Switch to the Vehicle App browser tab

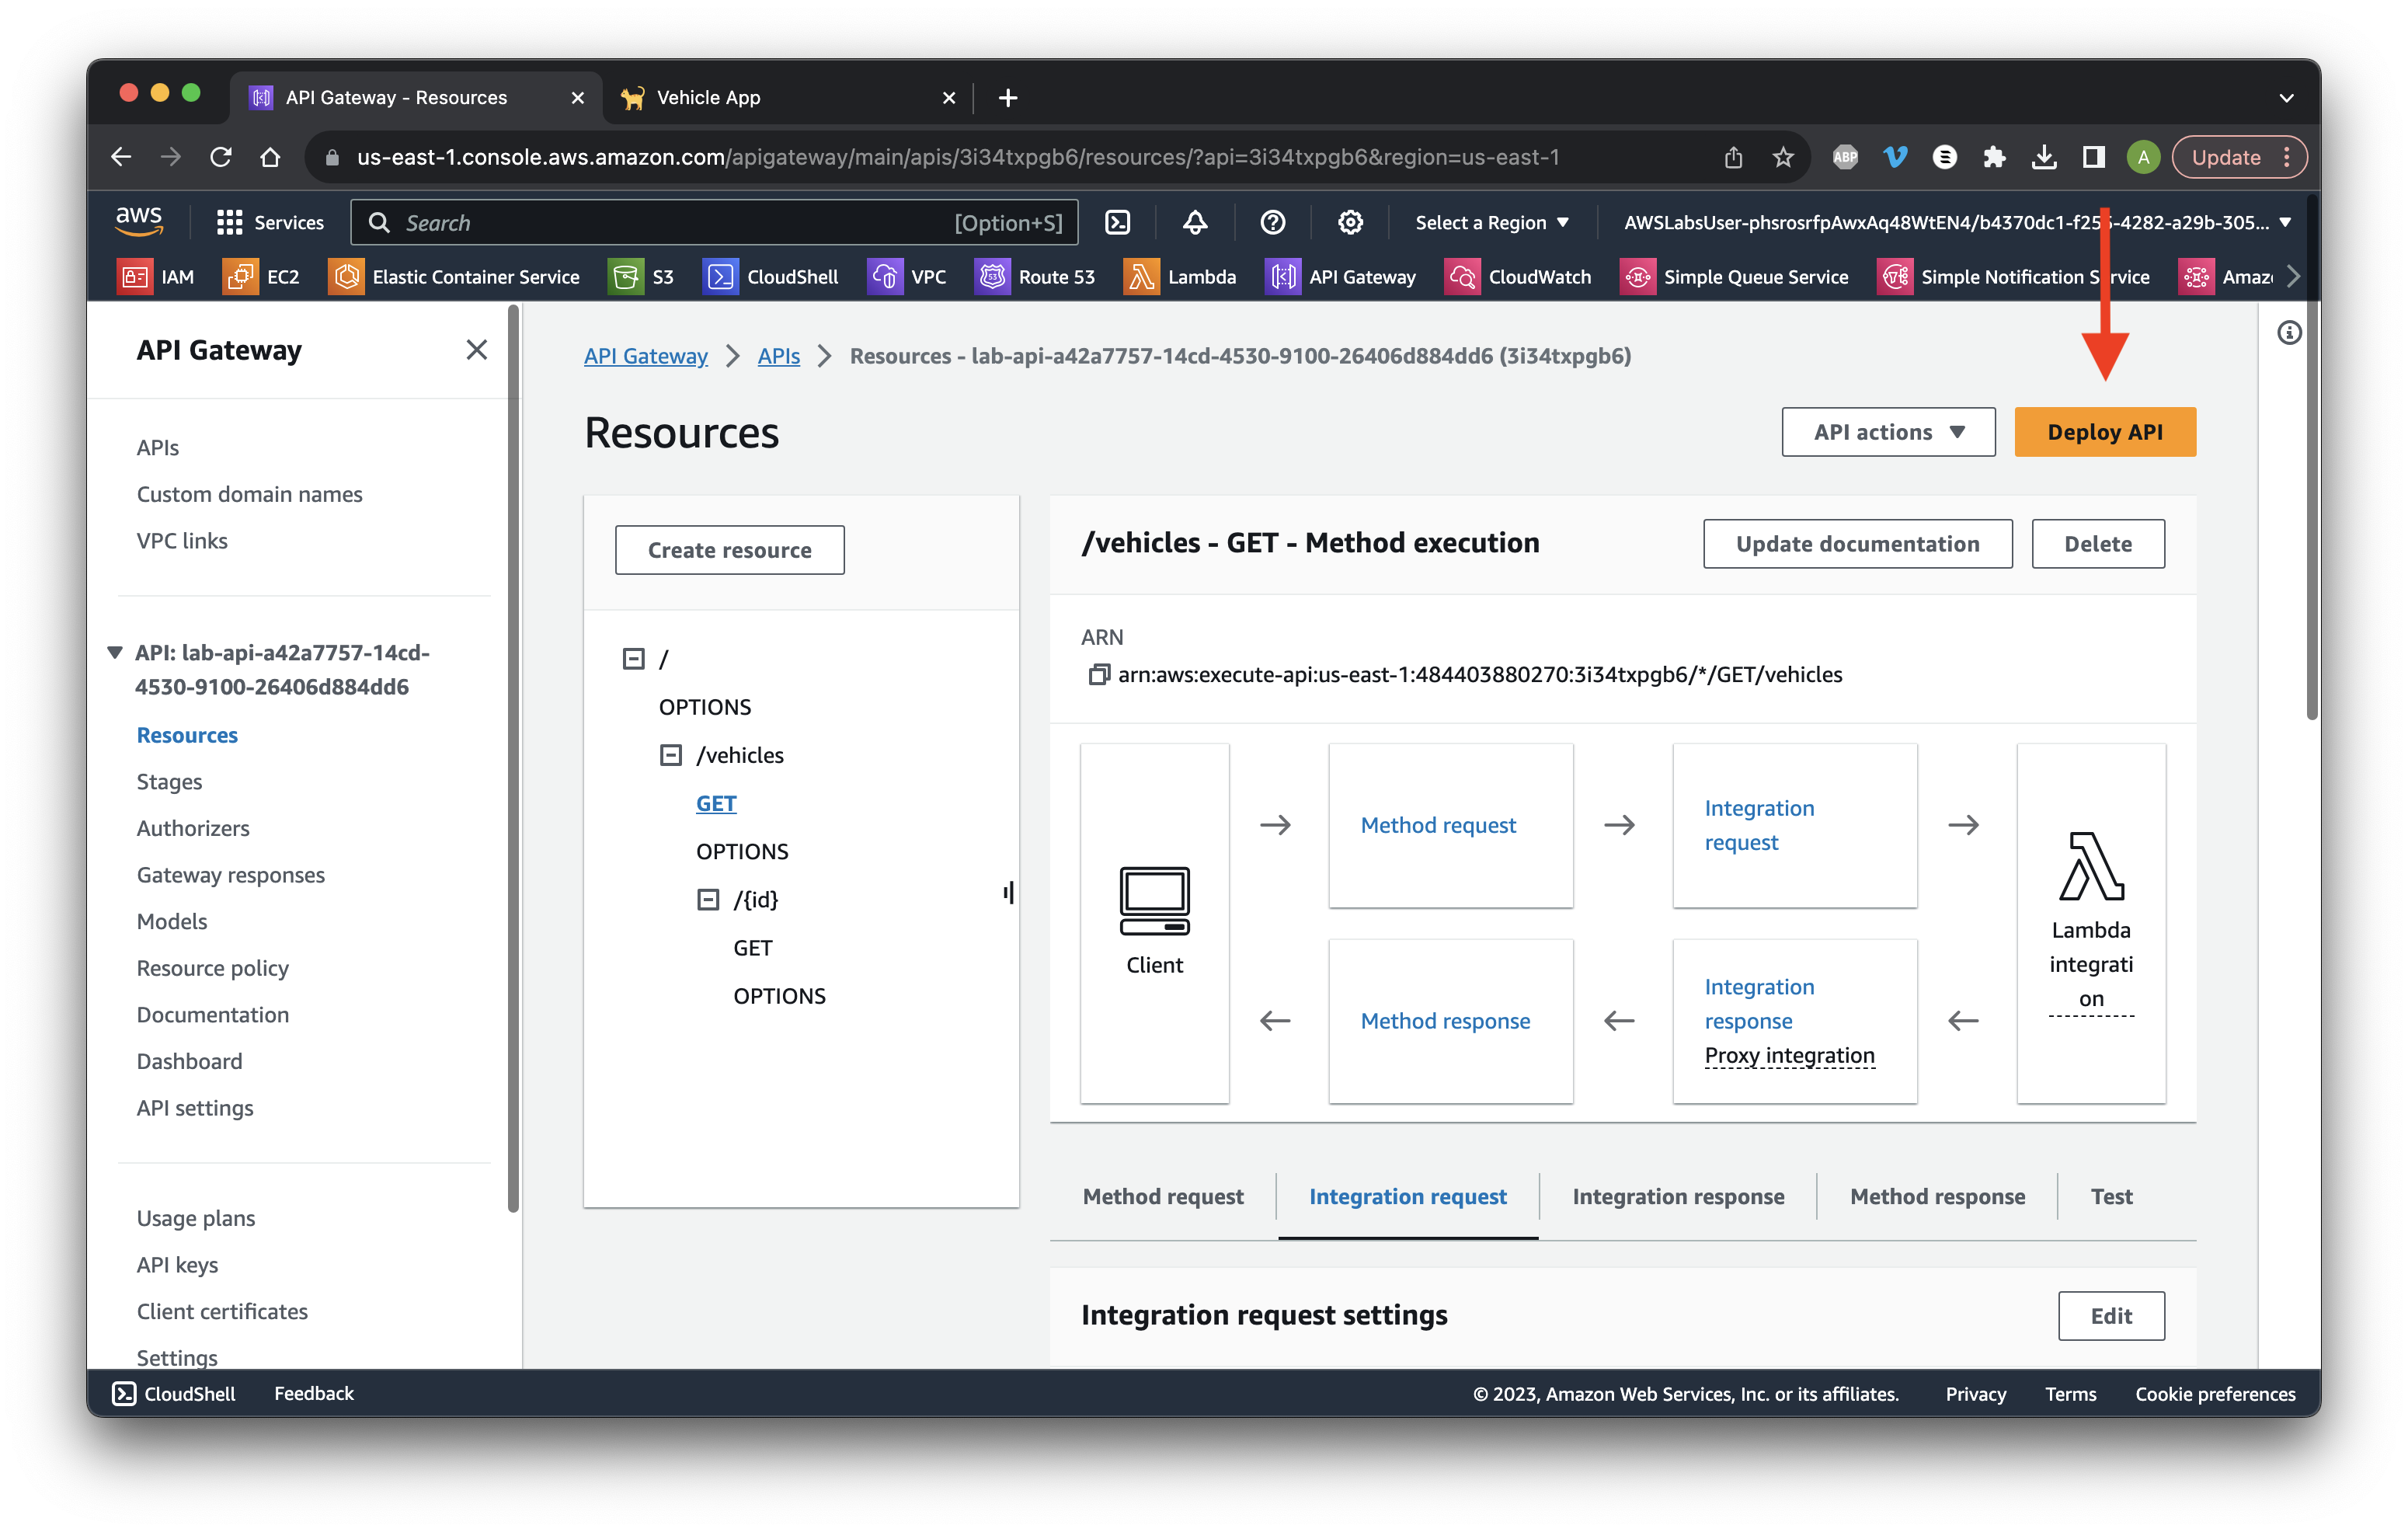click(x=787, y=97)
